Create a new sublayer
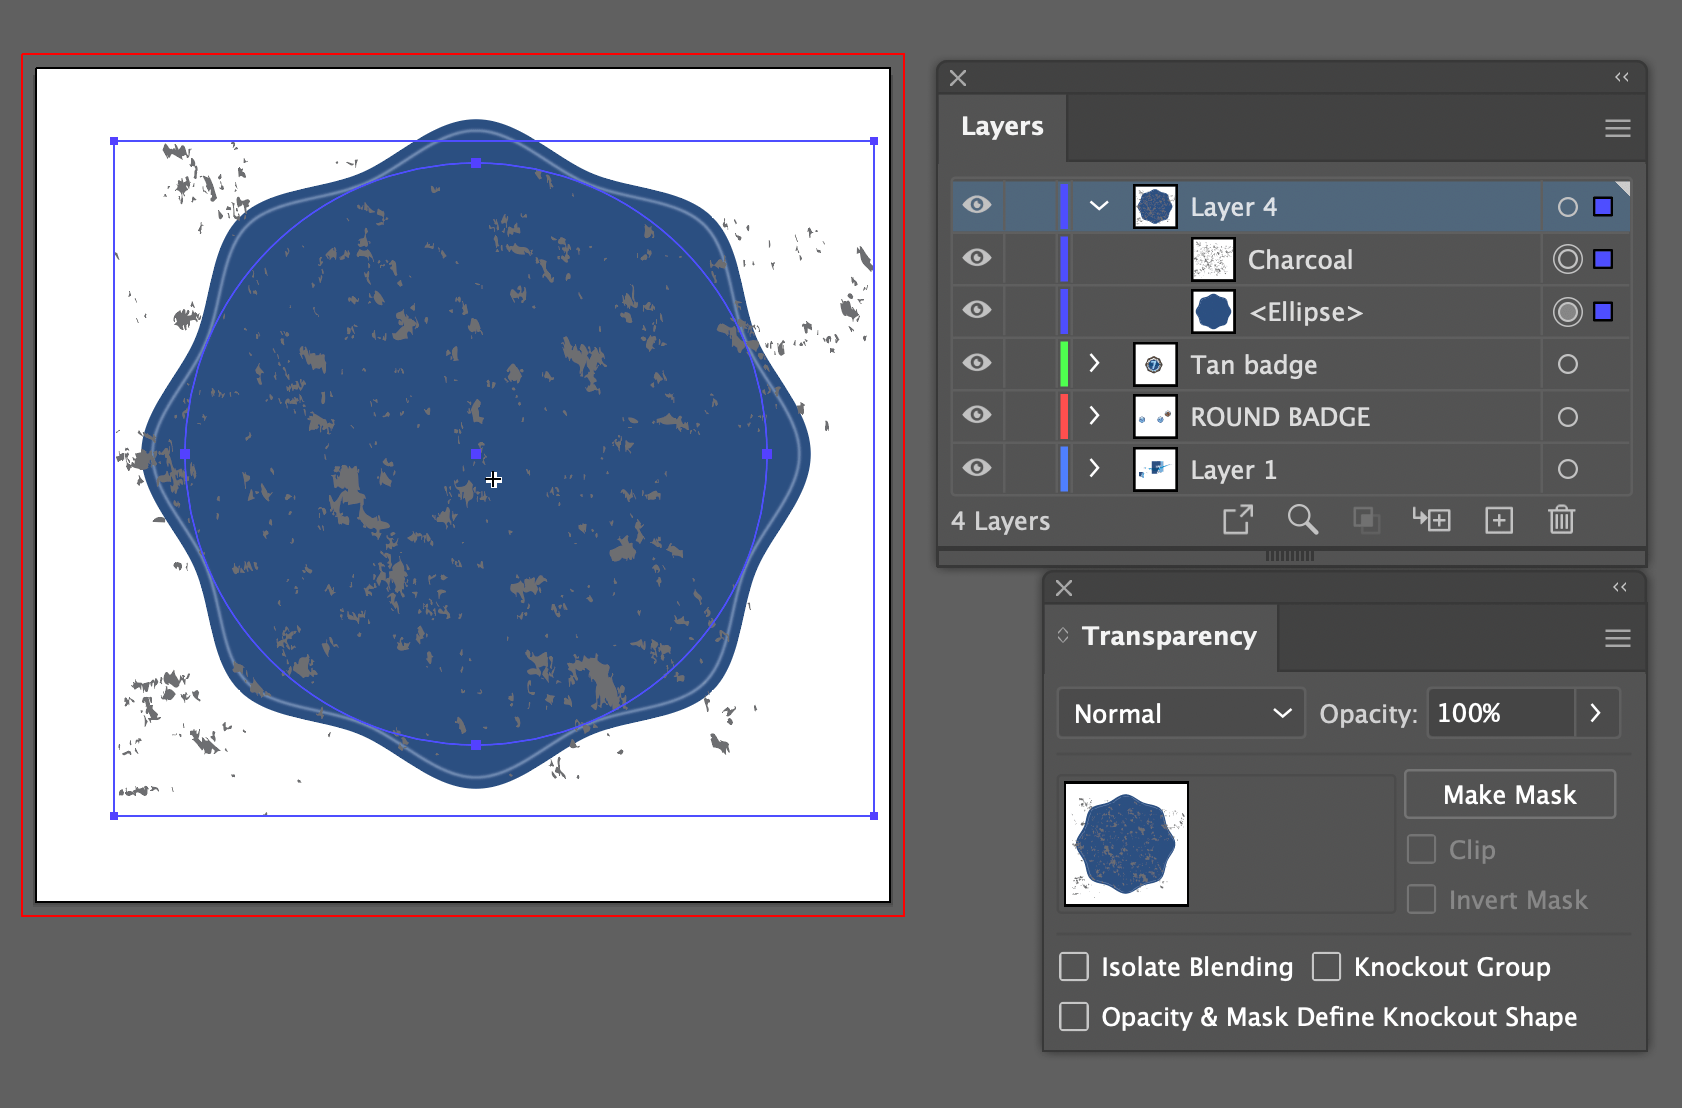The height and width of the screenshot is (1108, 1682). click(x=1432, y=520)
